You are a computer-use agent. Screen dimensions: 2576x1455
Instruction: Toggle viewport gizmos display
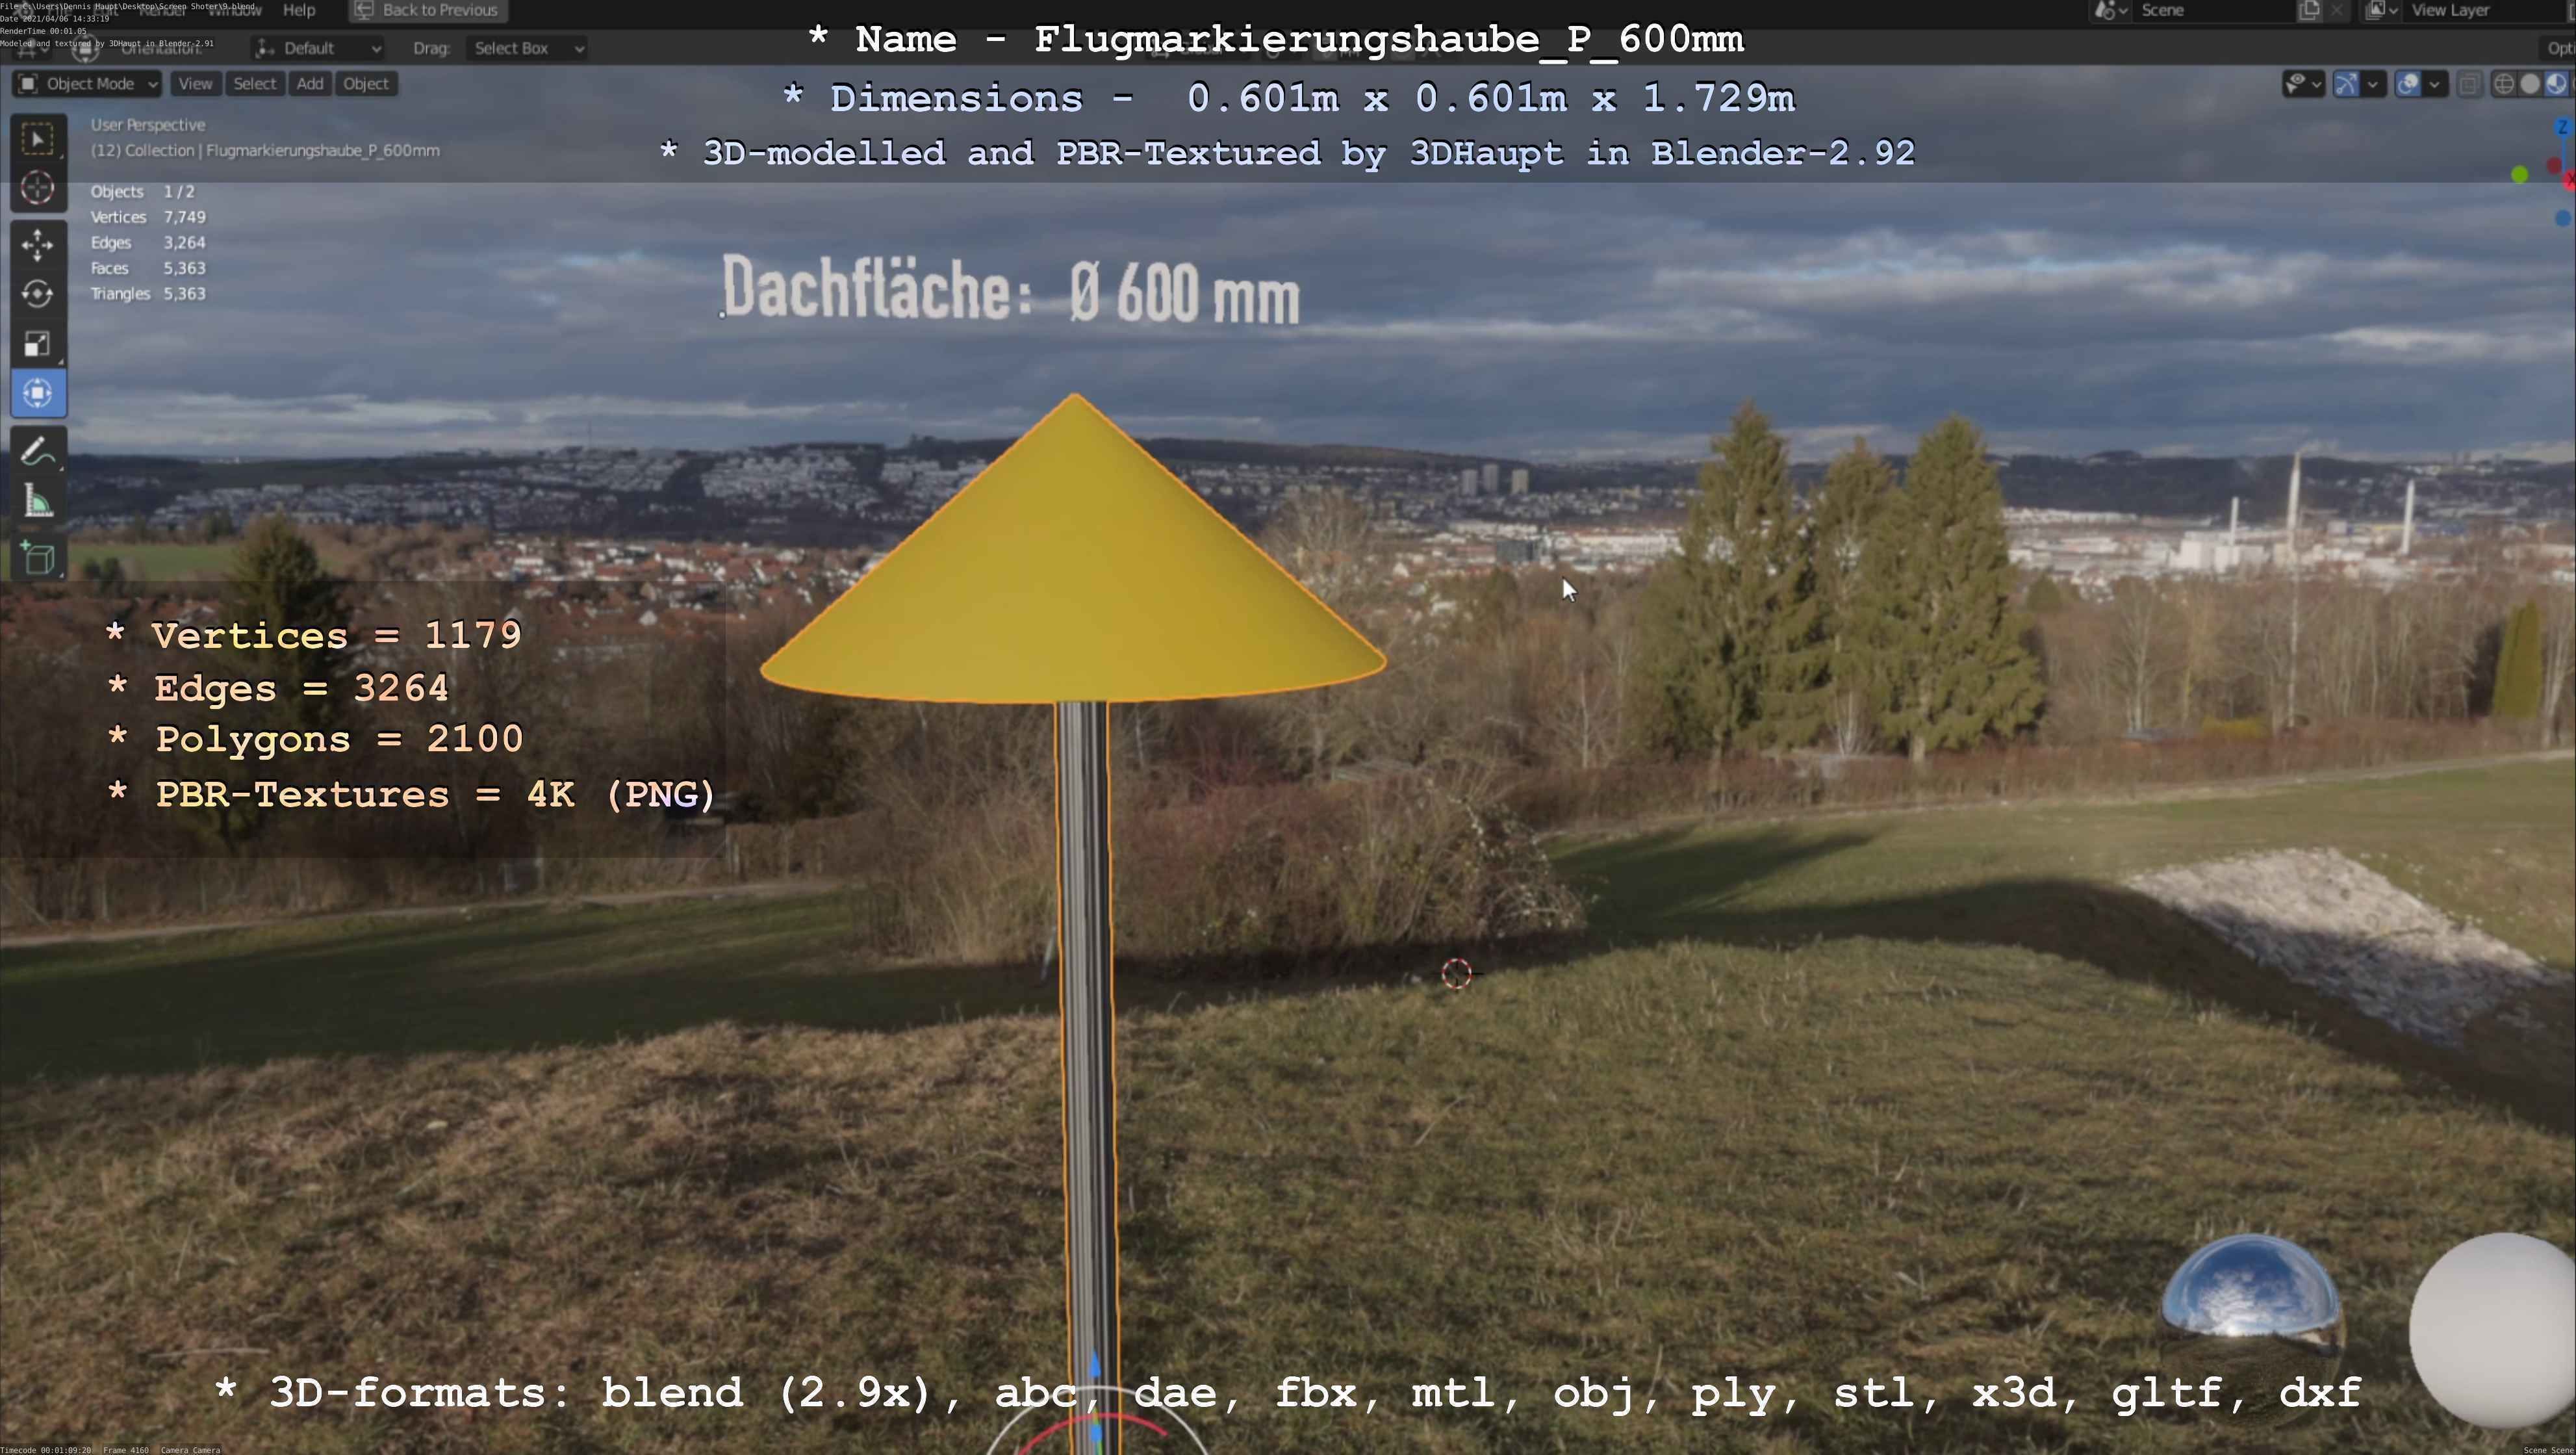(x=2347, y=84)
